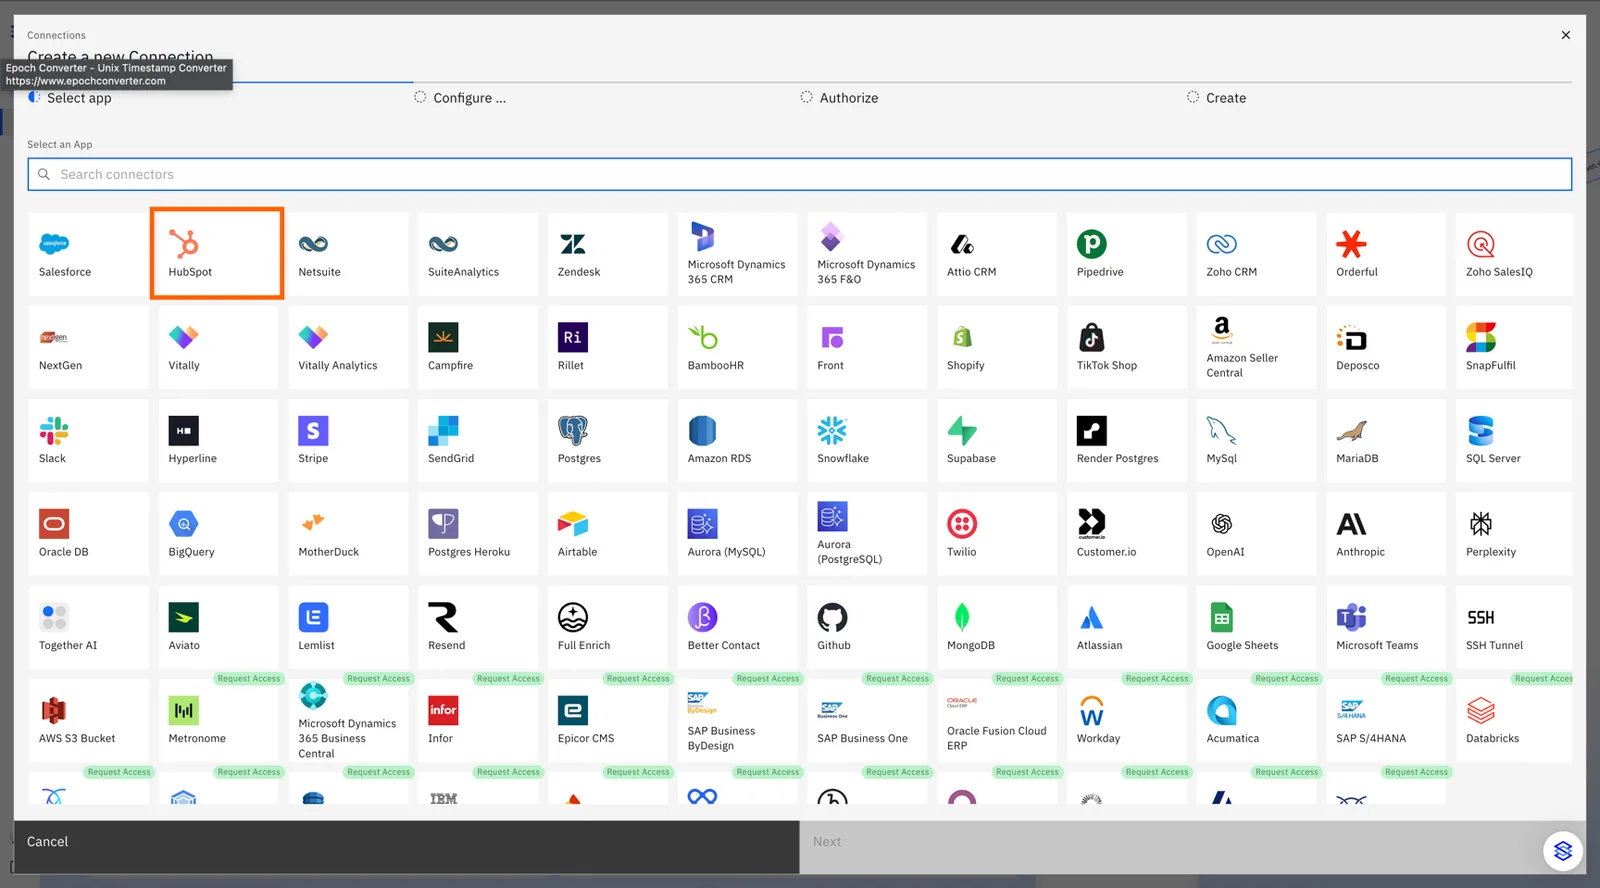Pick the Zoho CRM connector
1600x888 pixels.
(1256, 254)
